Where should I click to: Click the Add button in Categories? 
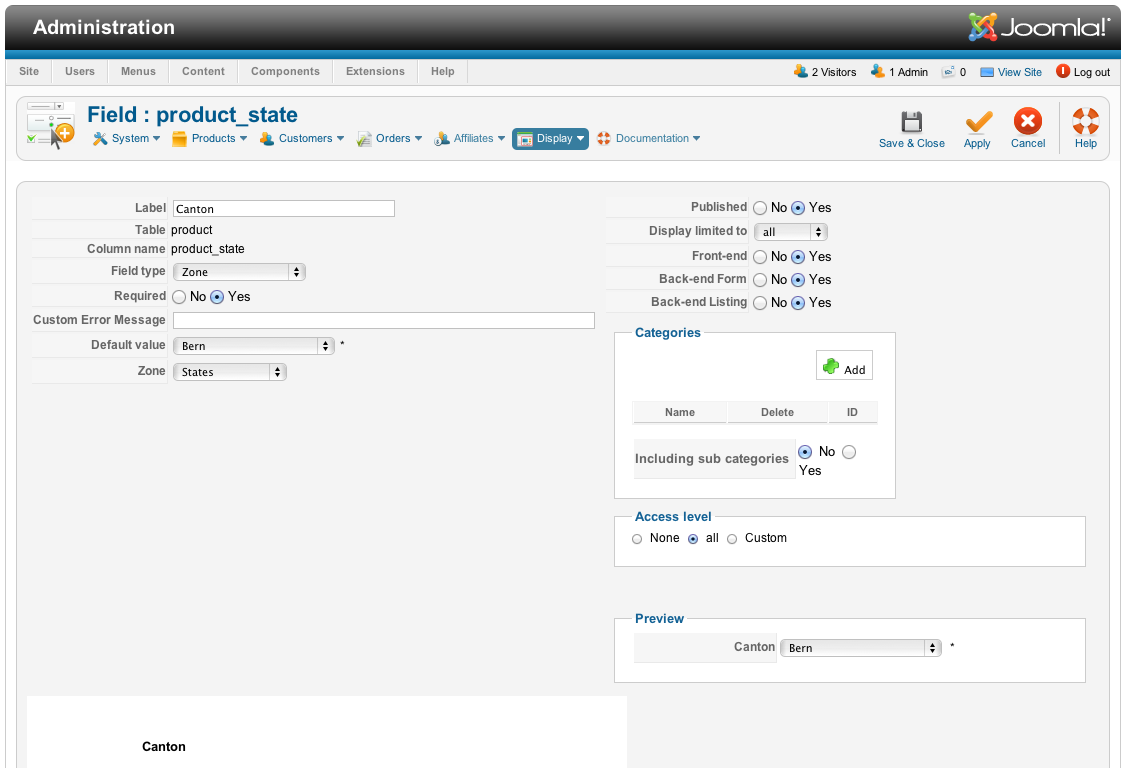point(844,365)
